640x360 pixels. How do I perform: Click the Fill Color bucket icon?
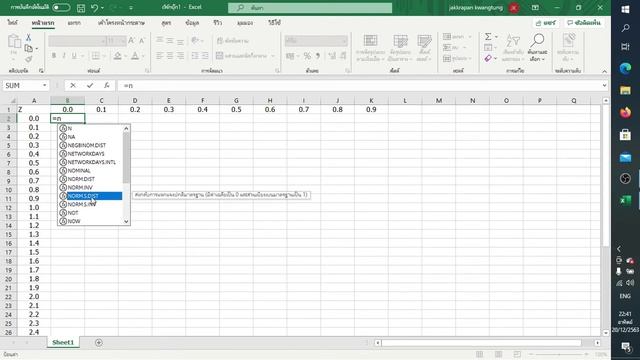click(x=118, y=56)
